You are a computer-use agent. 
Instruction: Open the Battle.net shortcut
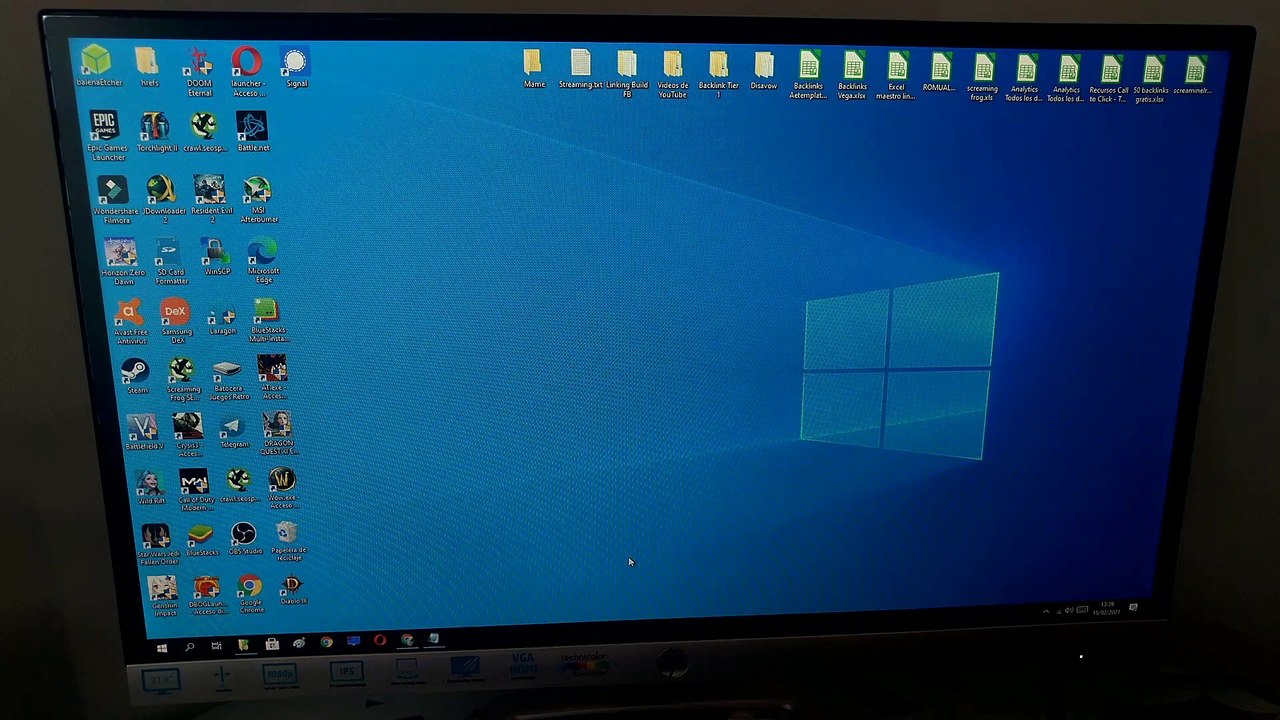point(252,131)
